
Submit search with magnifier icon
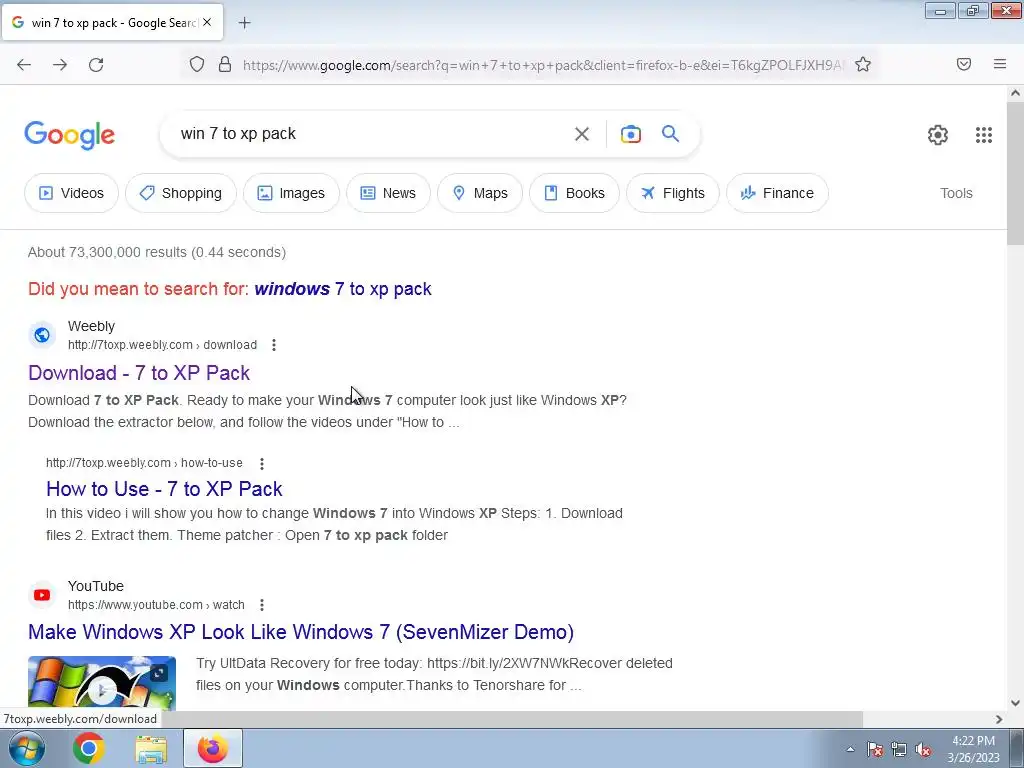coord(671,134)
